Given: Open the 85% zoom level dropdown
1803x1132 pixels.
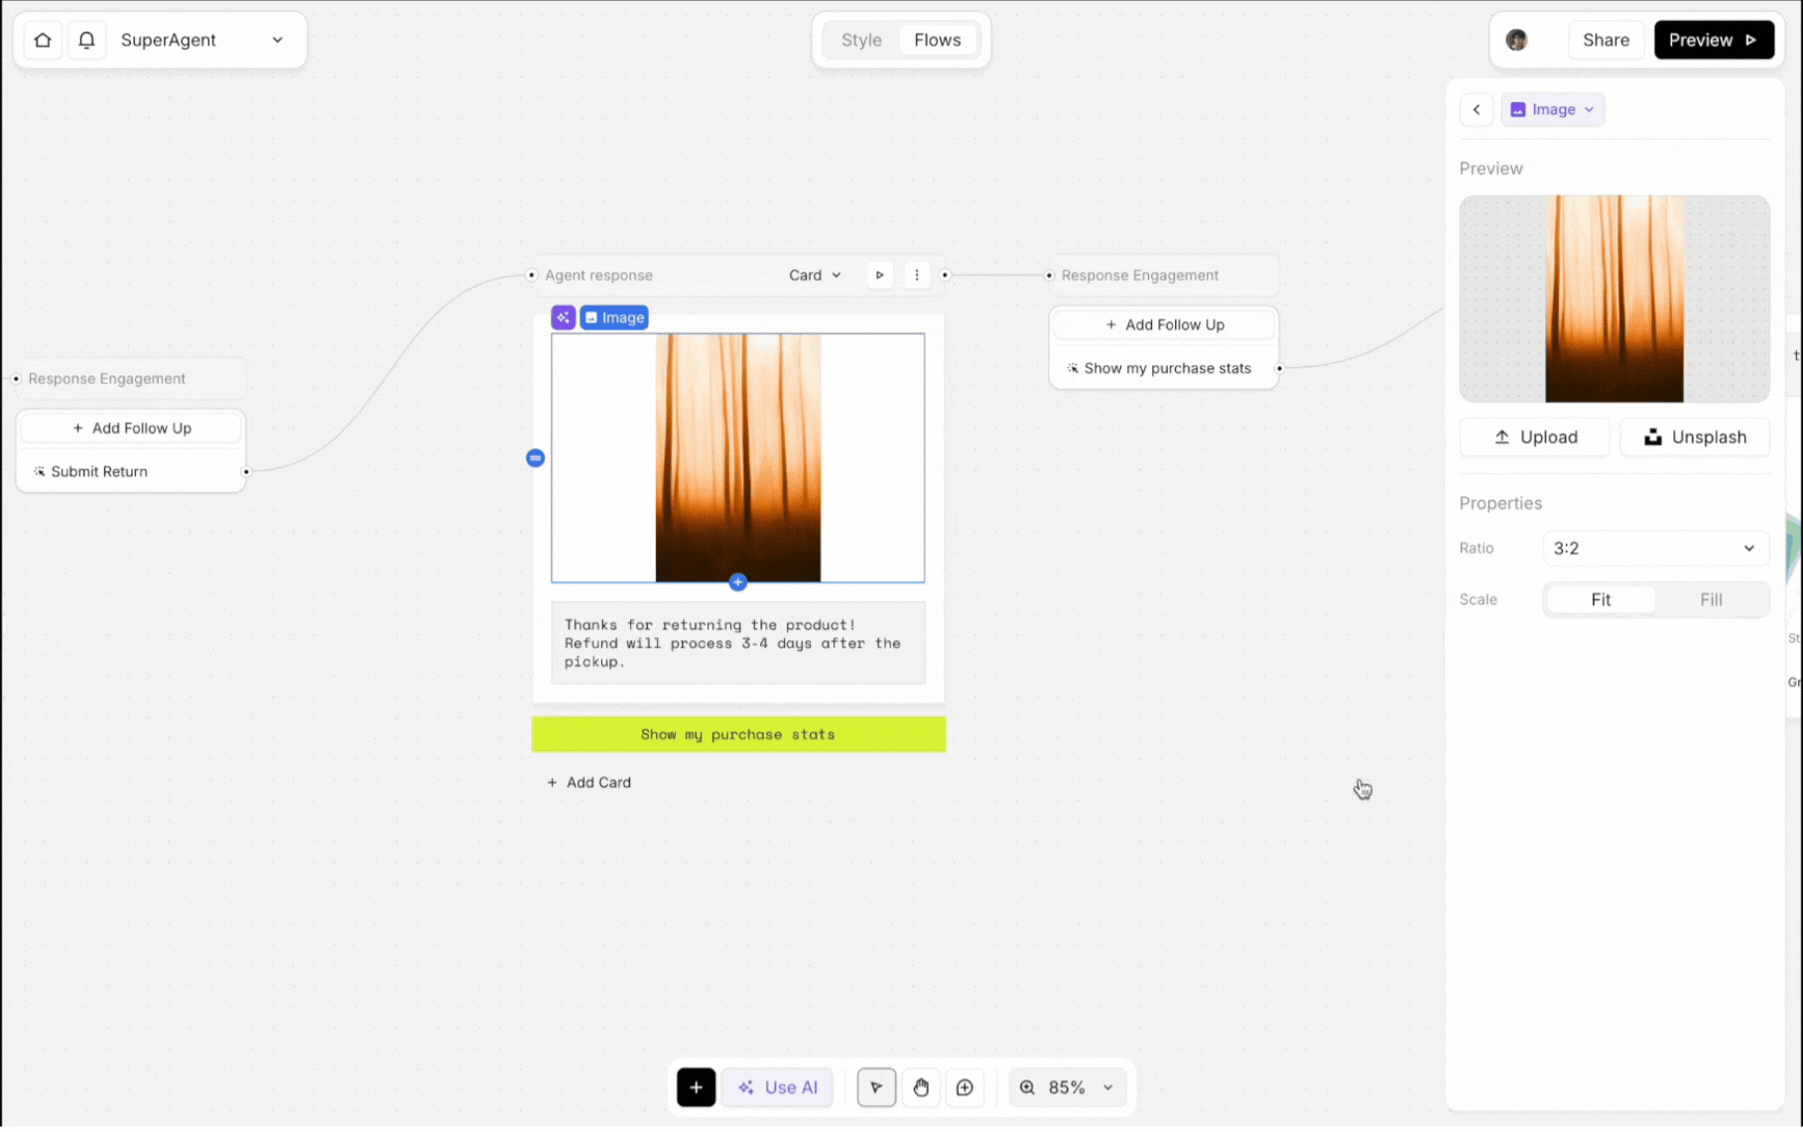Looking at the screenshot, I should click(x=1066, y=1088).
